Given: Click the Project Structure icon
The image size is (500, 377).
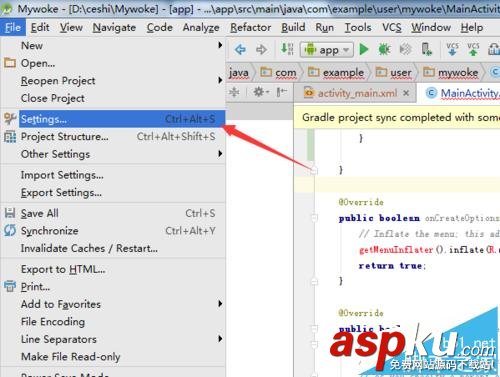Looking at the screenshot, I should (x=10, y=137).
